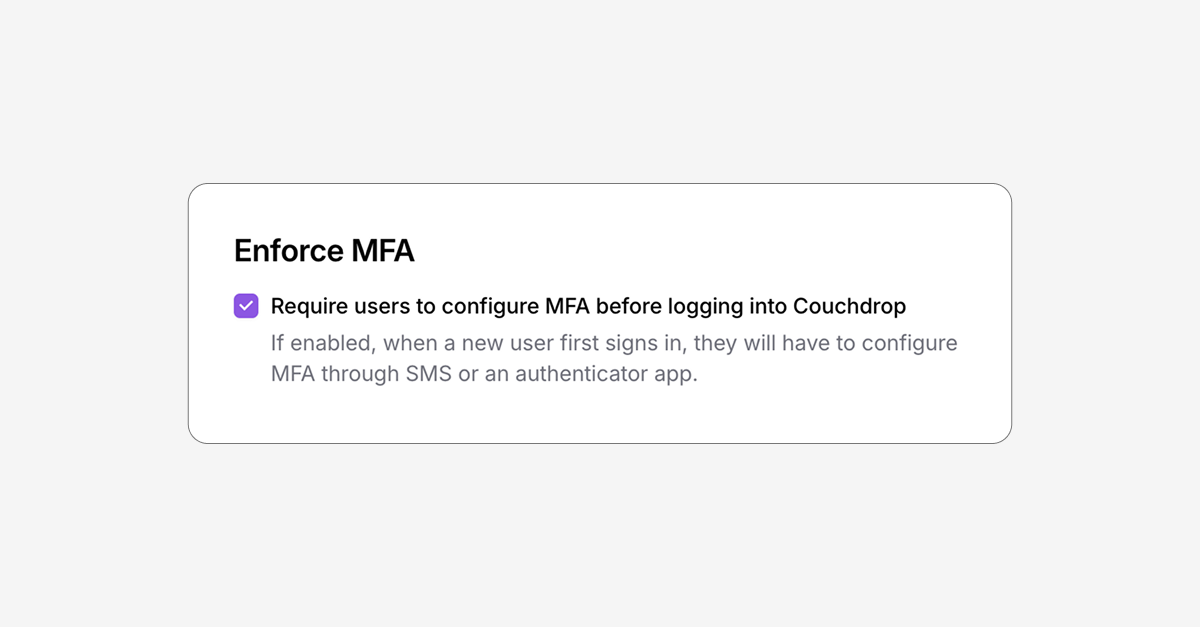The image size is (1200, 627).
Task: Select the Require users to configure MFA label
Action: [x=586, y=306]
